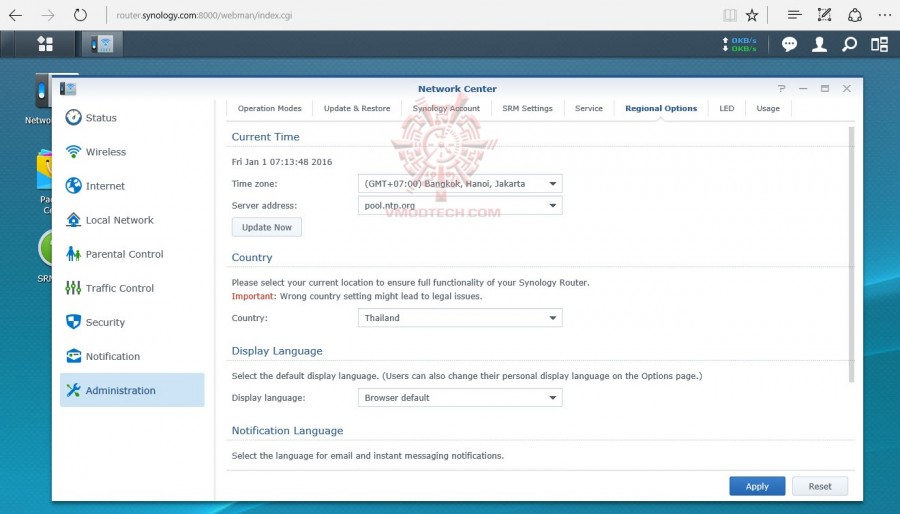Open the Status section label
900x514 pixels.
[x=101, y=118]
